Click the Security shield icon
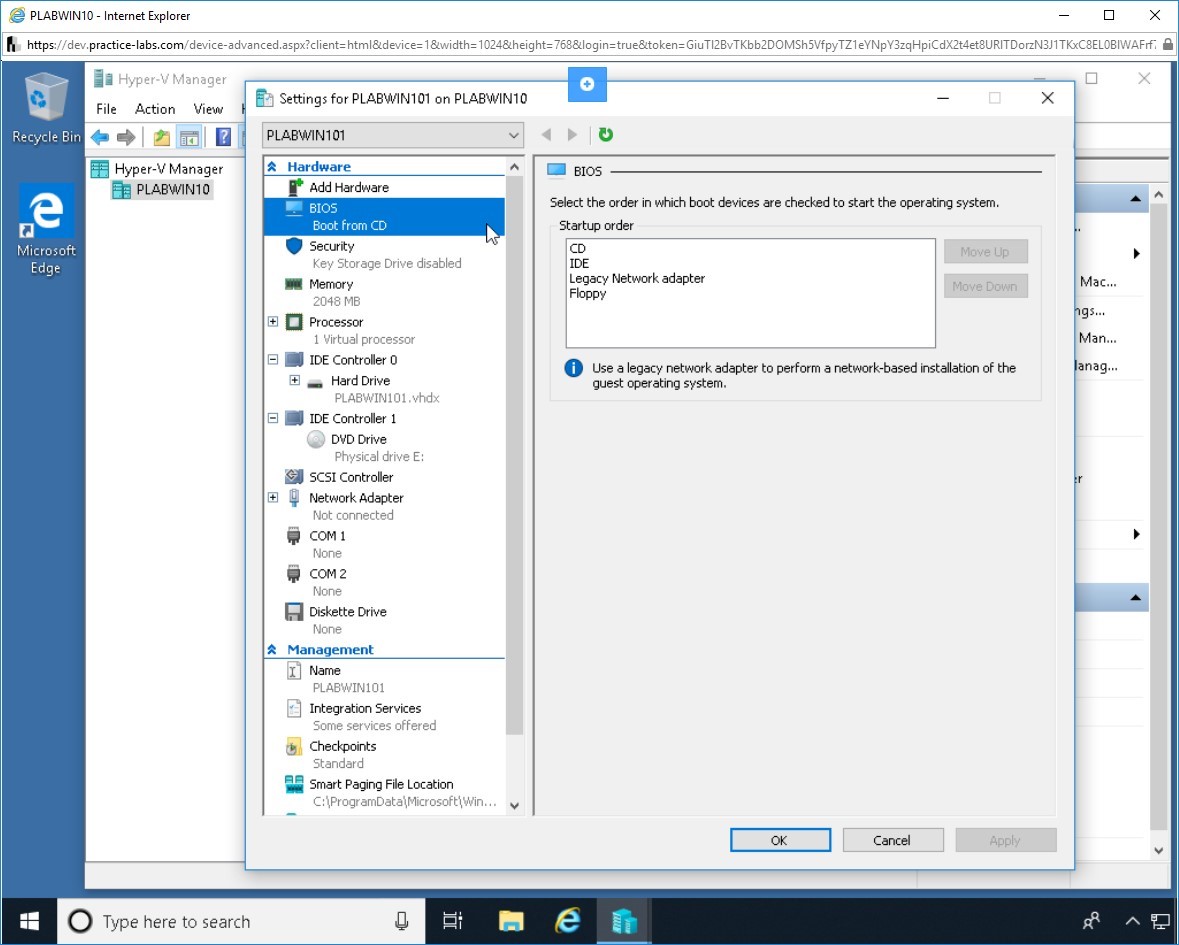The image size is (1179, 945). tap(294, 246)
